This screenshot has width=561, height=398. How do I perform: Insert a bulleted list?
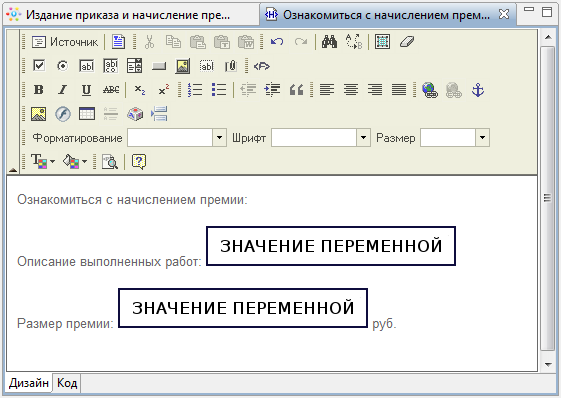219,90
